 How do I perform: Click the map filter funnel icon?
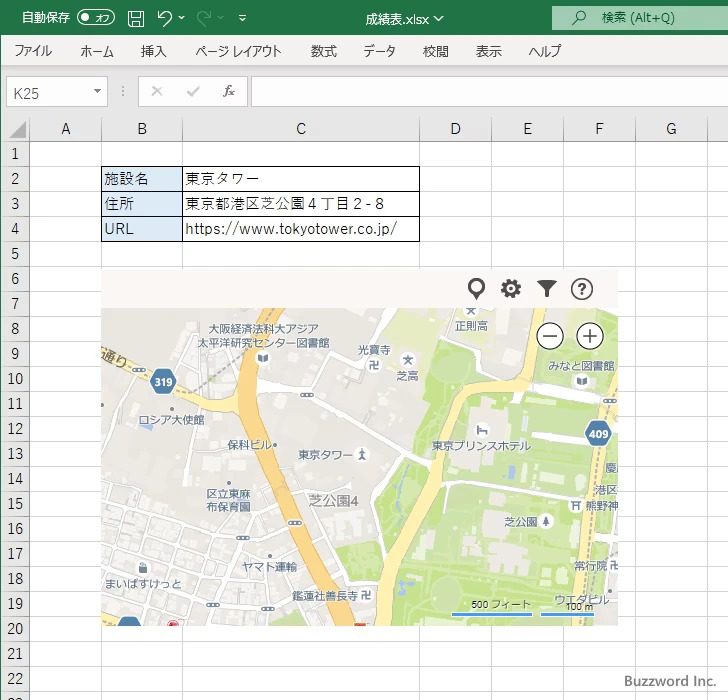[x=546, y=288]
